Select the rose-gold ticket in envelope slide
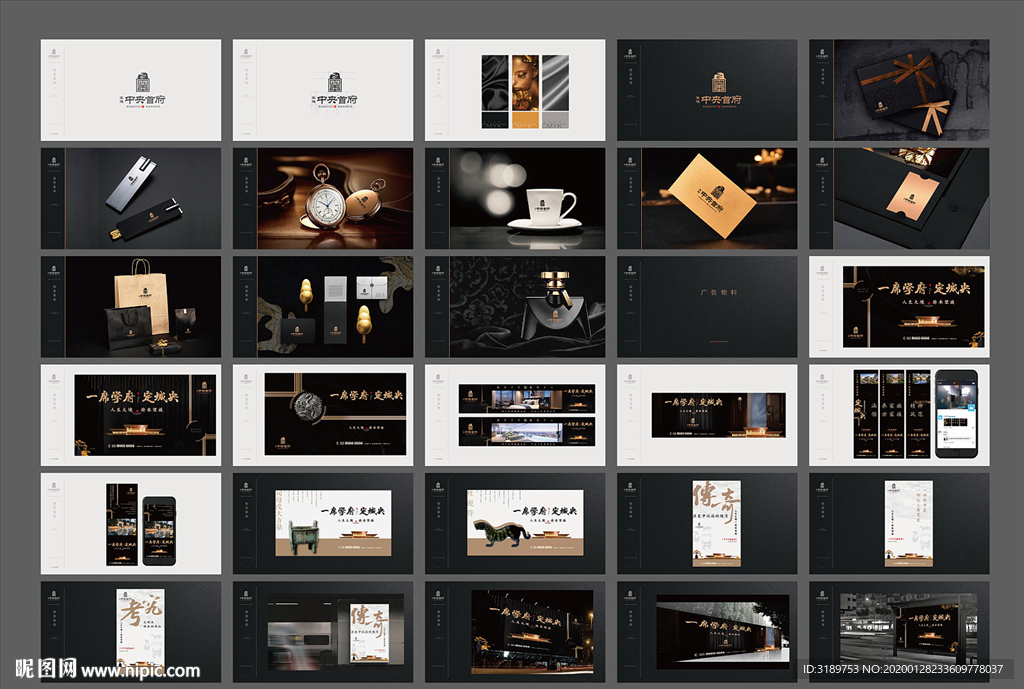 (x=899, y=199)
